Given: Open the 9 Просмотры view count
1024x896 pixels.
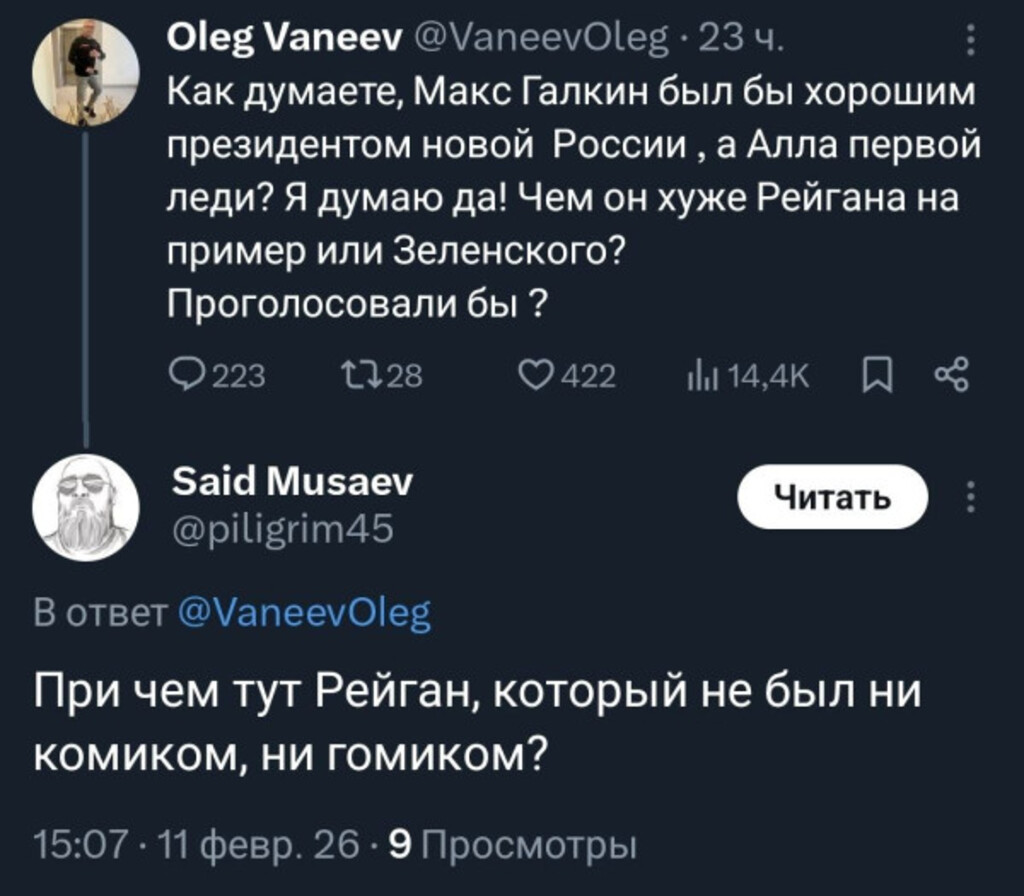Looking at the screenshot, I should (512, 847).
